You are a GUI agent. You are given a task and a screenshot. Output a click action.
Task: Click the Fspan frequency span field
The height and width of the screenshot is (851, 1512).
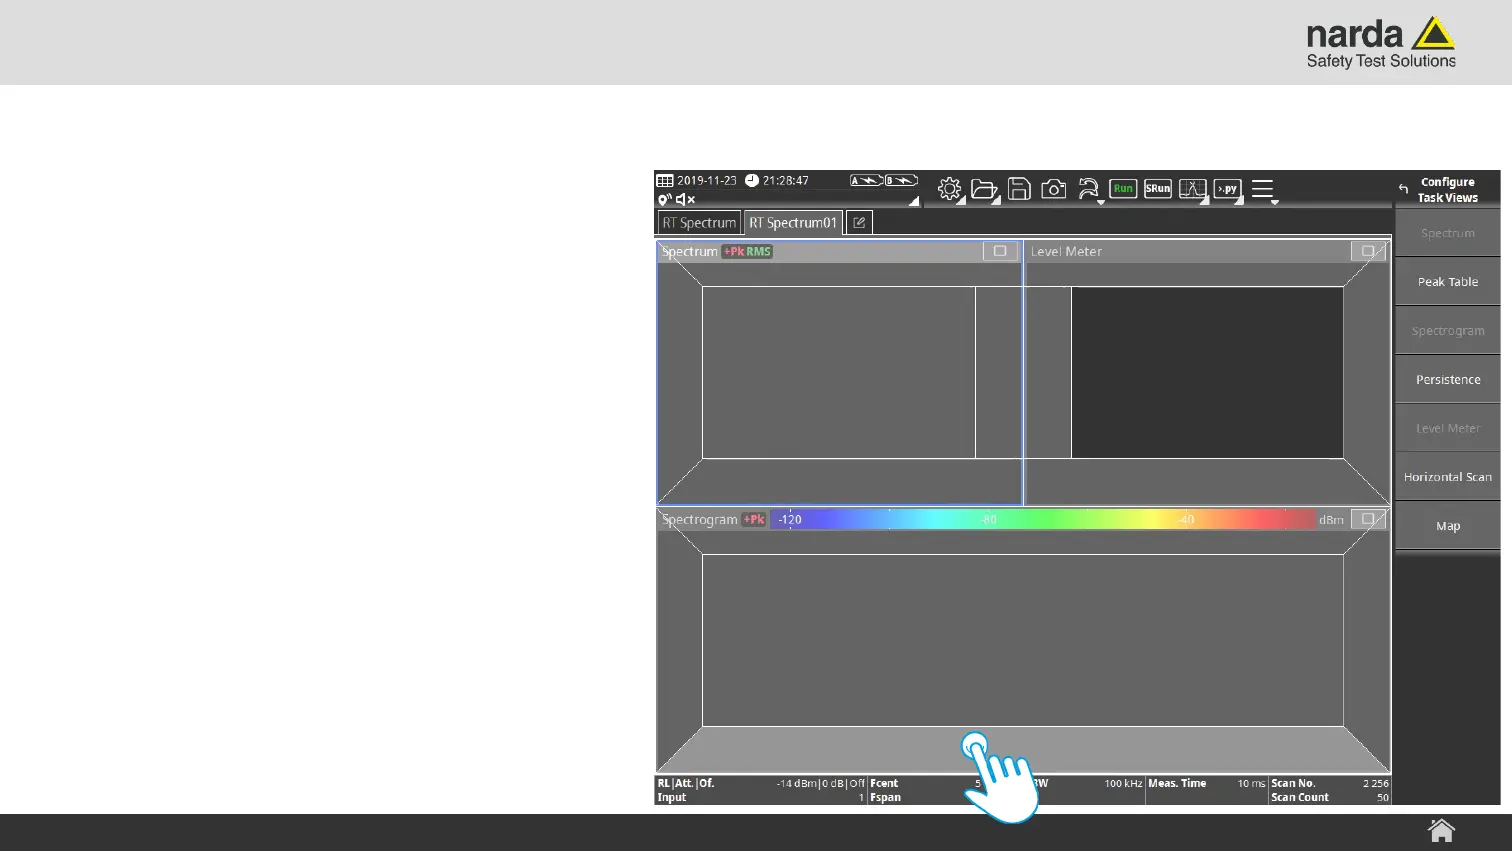click(x=886, y=797)
